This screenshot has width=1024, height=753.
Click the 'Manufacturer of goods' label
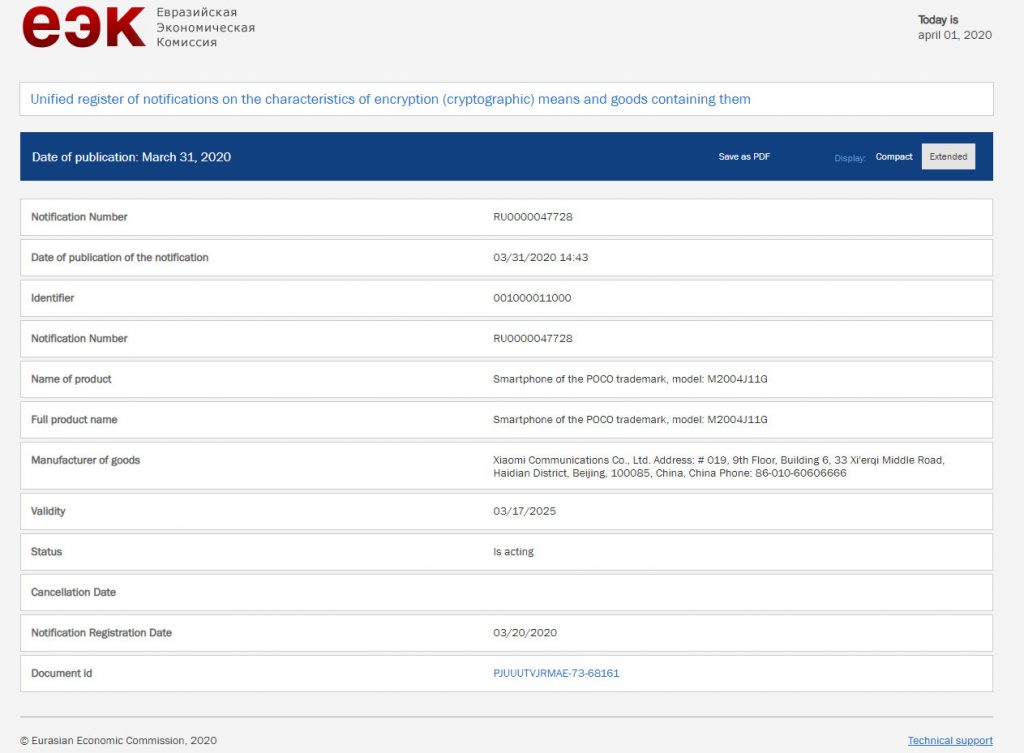point(86,460)
